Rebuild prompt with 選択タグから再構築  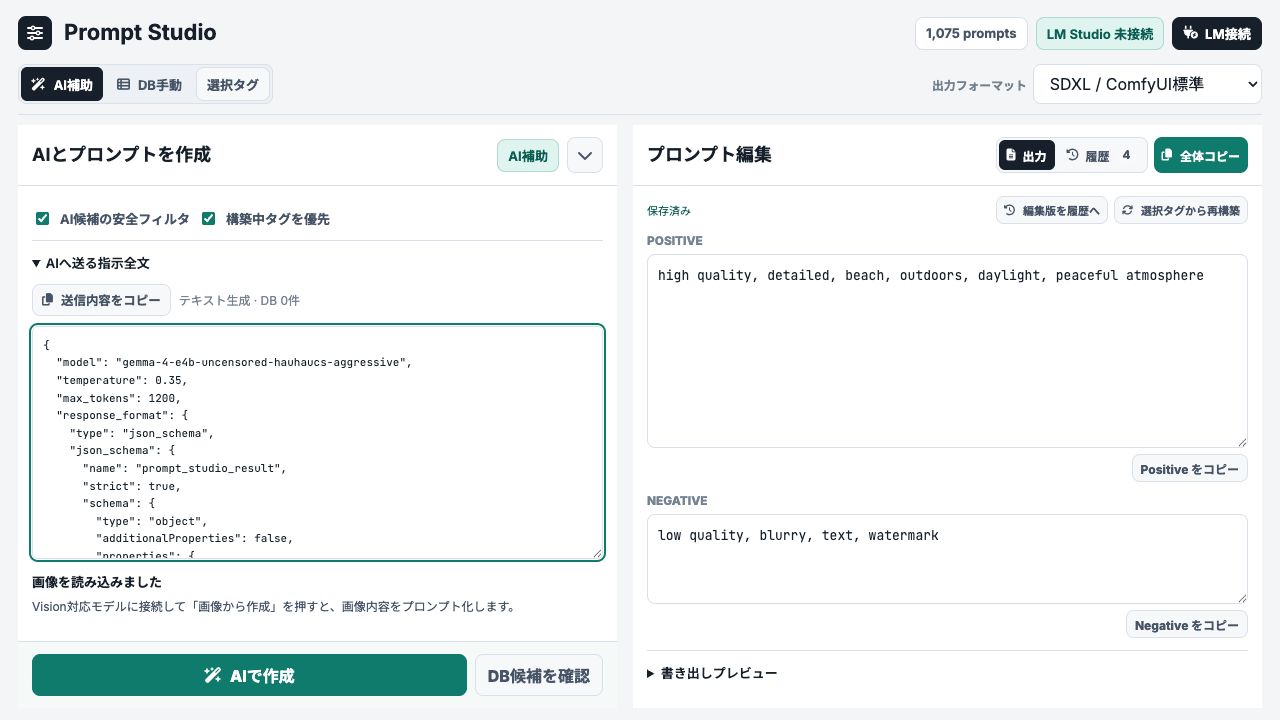(1181, 210)
